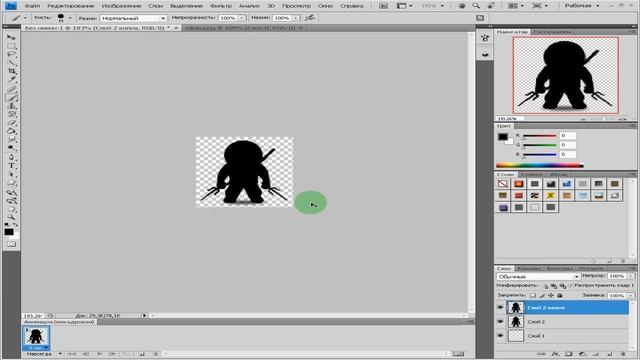Create a new layer

click(x=610, y=354)
